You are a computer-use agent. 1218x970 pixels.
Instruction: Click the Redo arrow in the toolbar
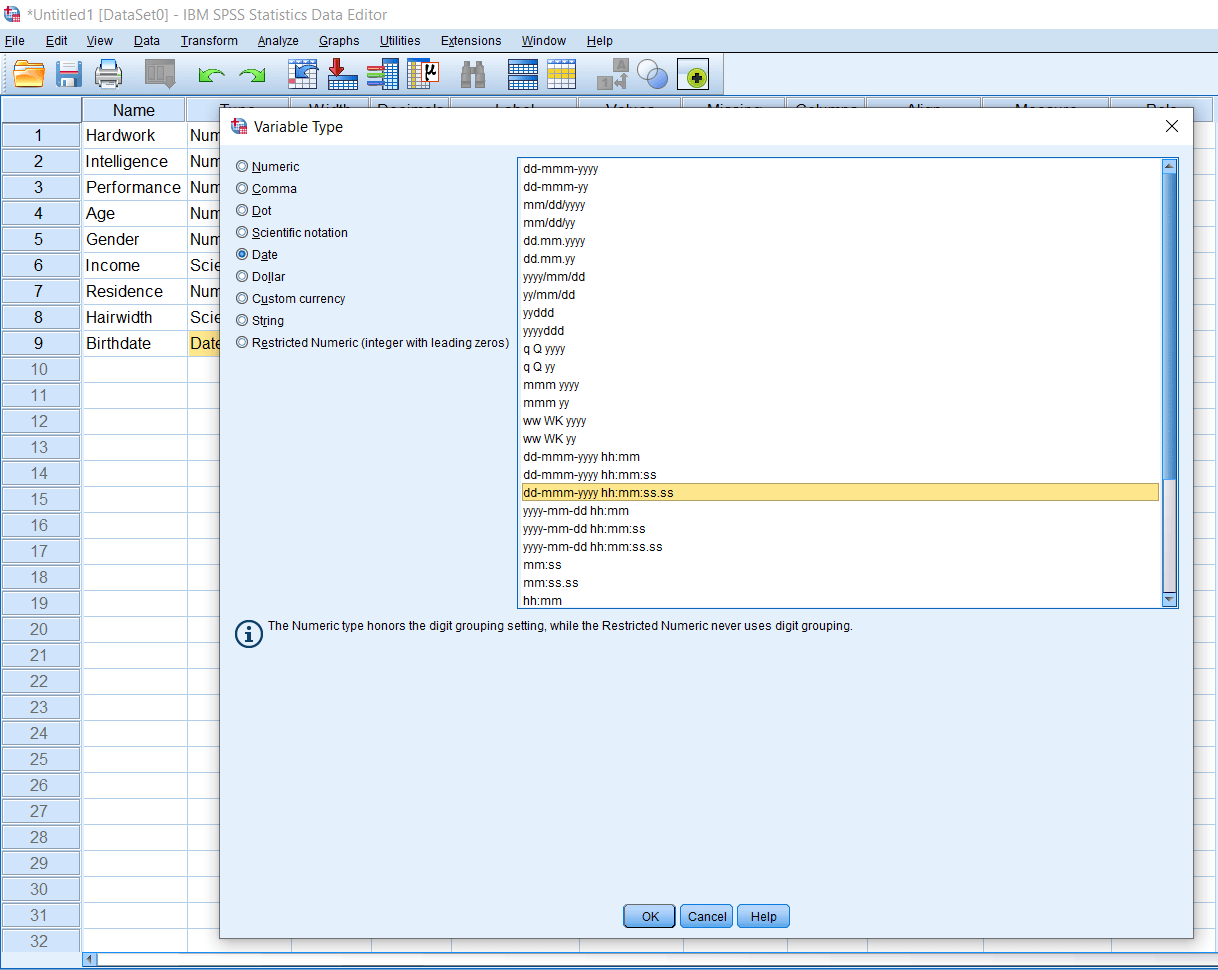251,73
